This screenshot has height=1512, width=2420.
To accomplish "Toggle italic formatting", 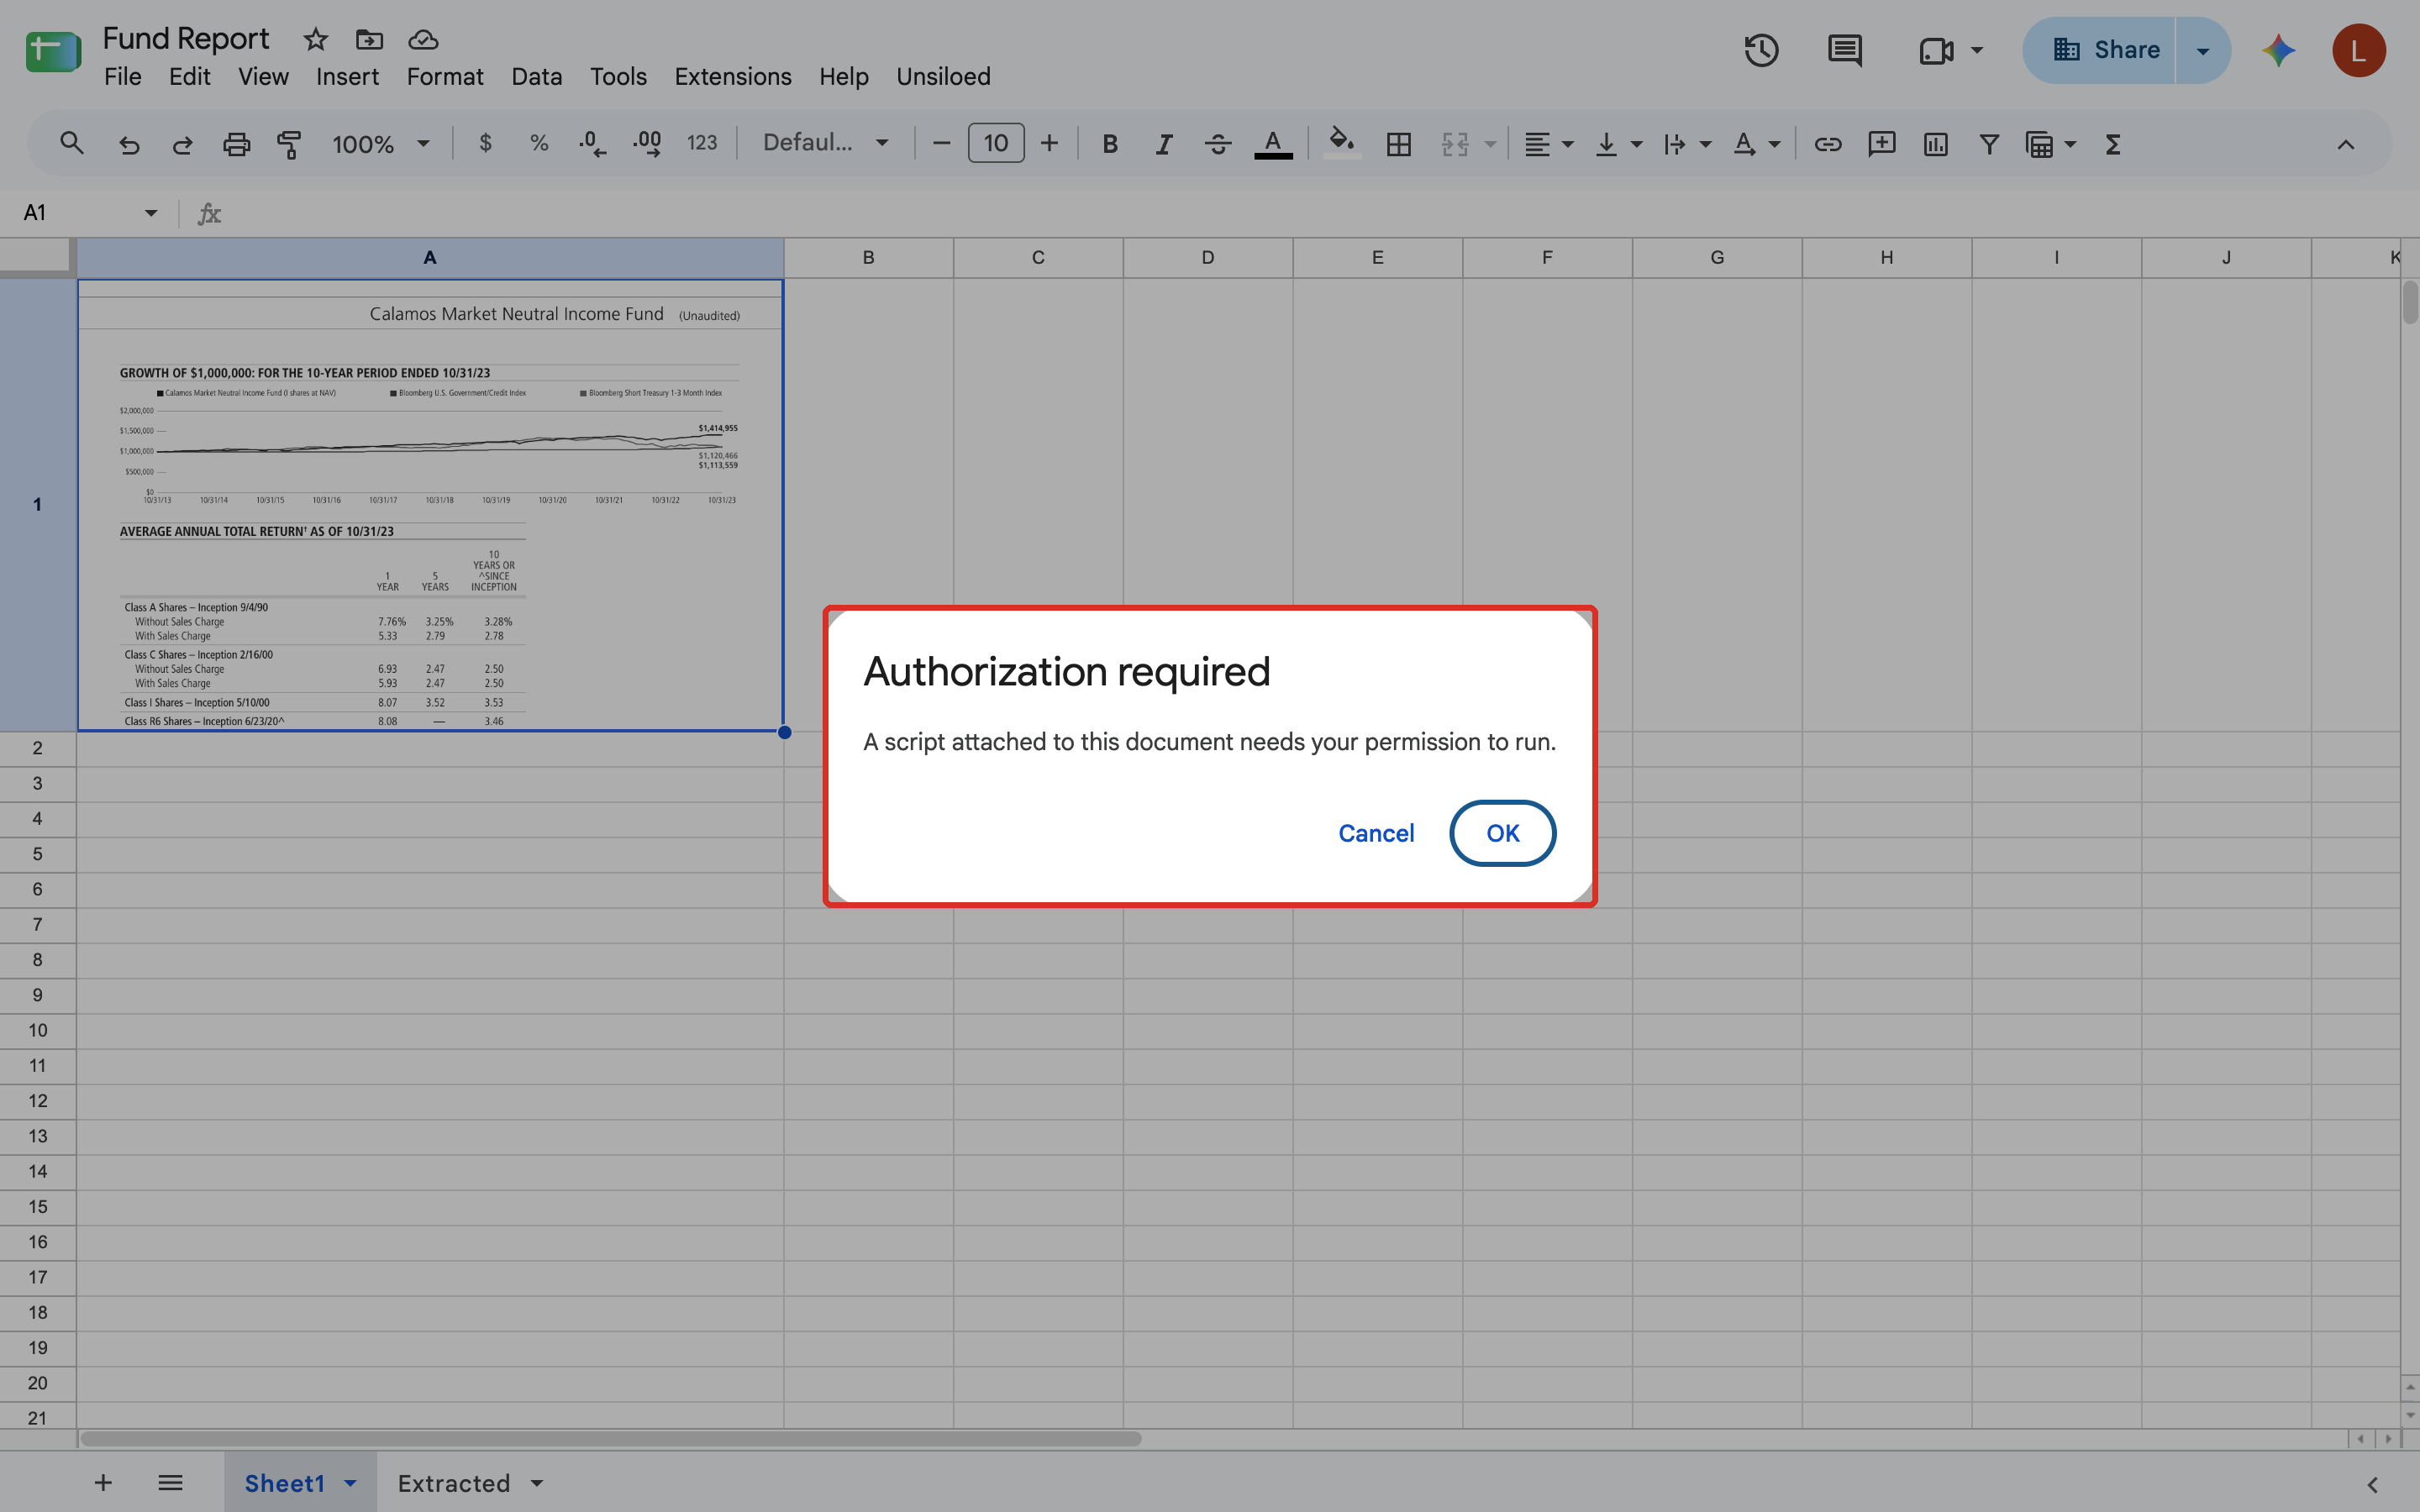I will coord(1164,144).
